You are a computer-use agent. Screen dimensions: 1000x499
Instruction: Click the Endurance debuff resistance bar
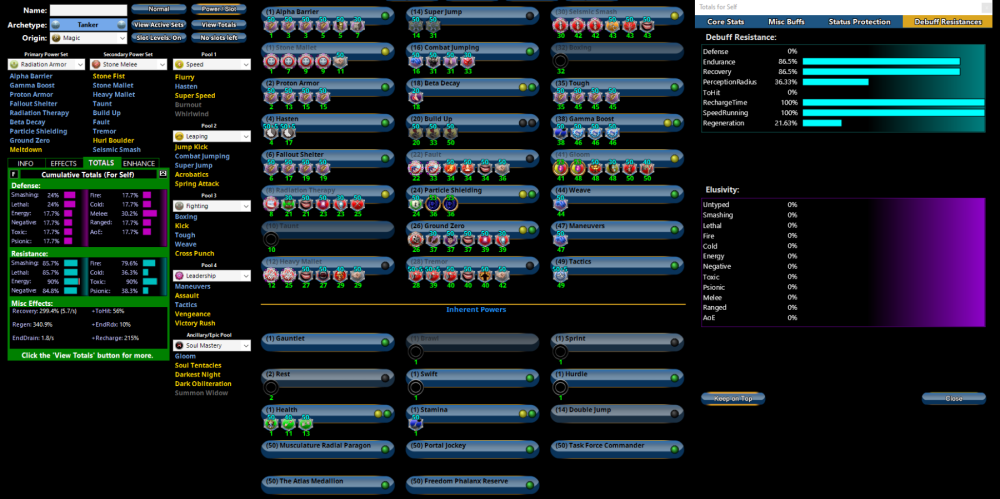(x=881, y=61)
